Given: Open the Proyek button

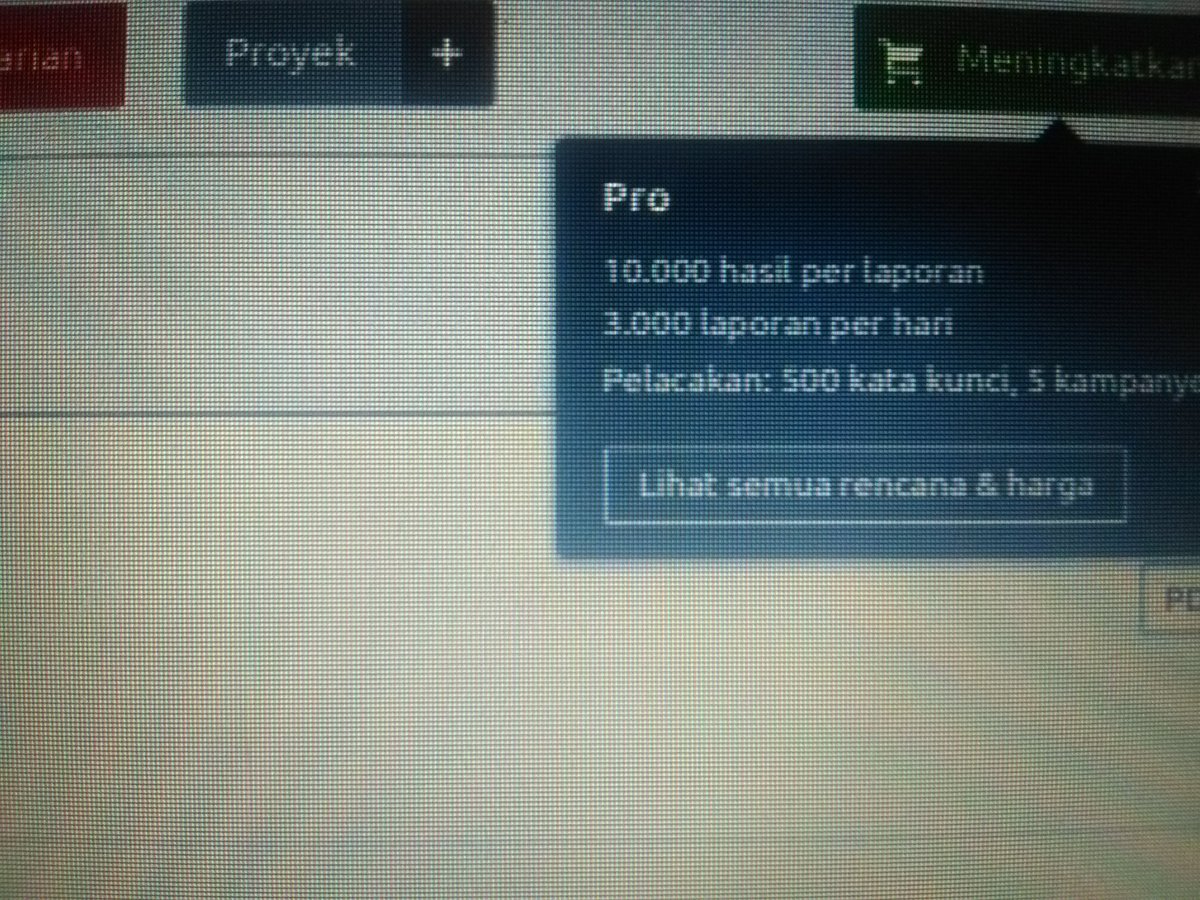Looking at the screenshot, I should coord(294,52).
